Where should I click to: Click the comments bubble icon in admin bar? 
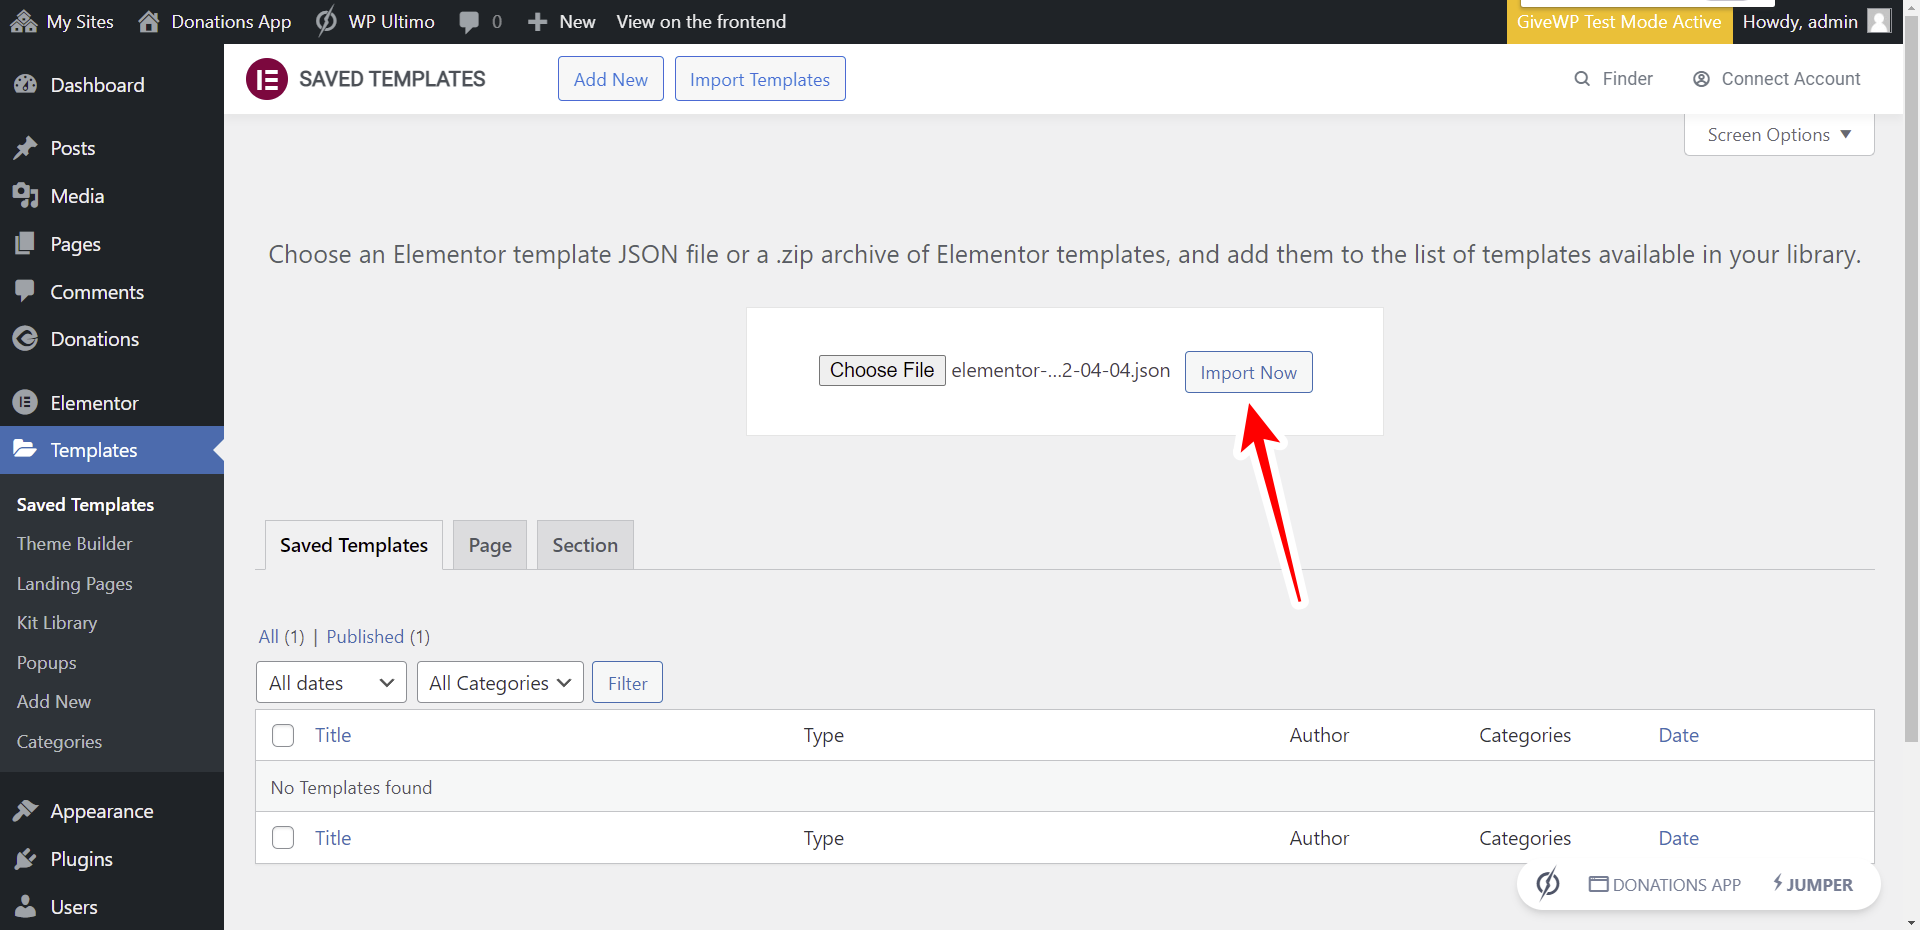click(469, 22)
